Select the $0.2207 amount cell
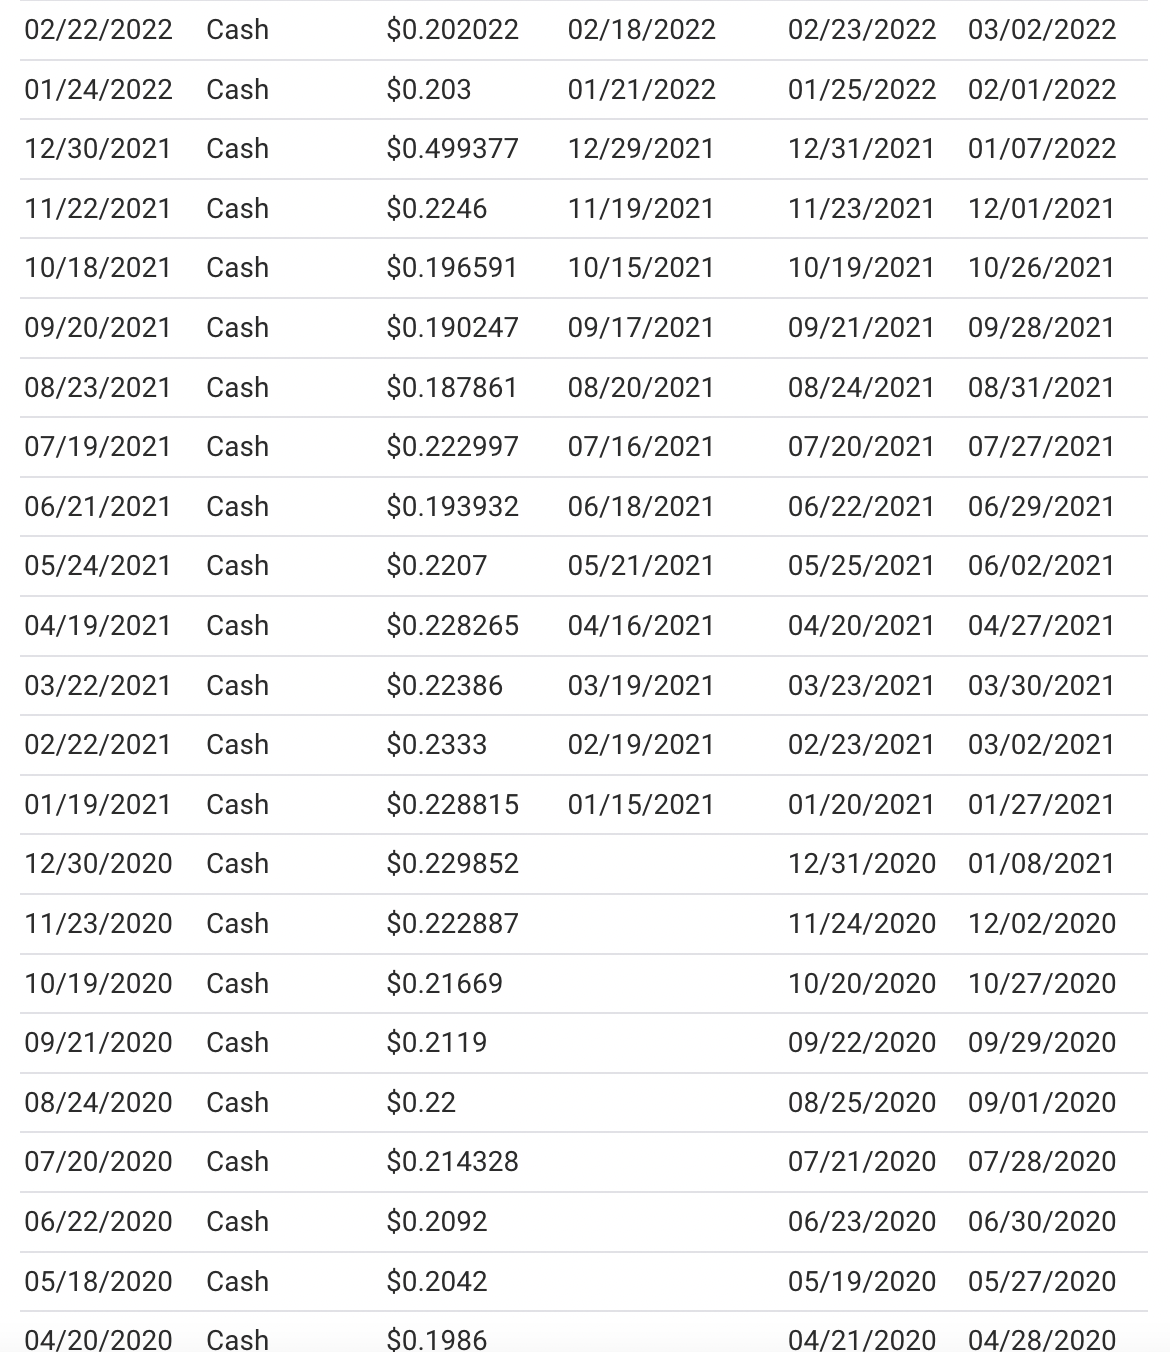This screenshot has width=1170, height=1352. click(x=436, y=565)
